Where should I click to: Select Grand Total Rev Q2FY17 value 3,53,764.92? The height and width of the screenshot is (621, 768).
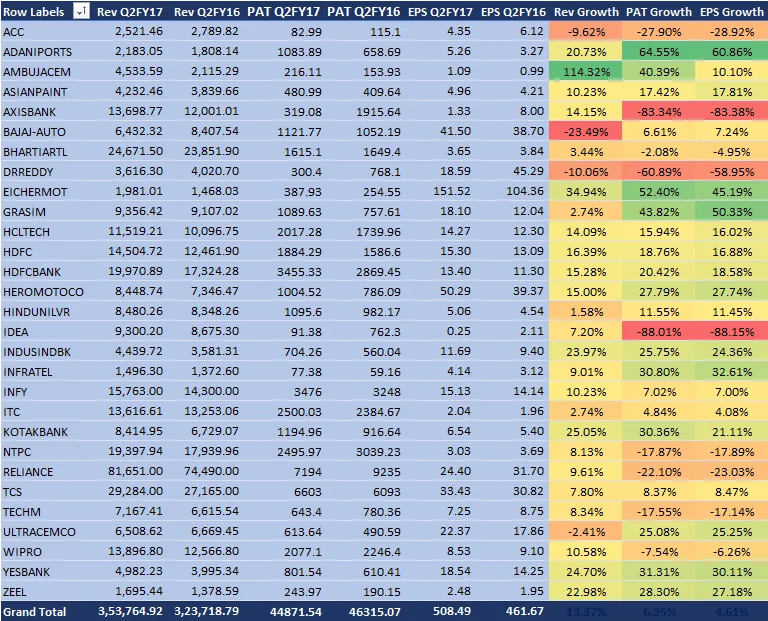(x=130, y=612)
